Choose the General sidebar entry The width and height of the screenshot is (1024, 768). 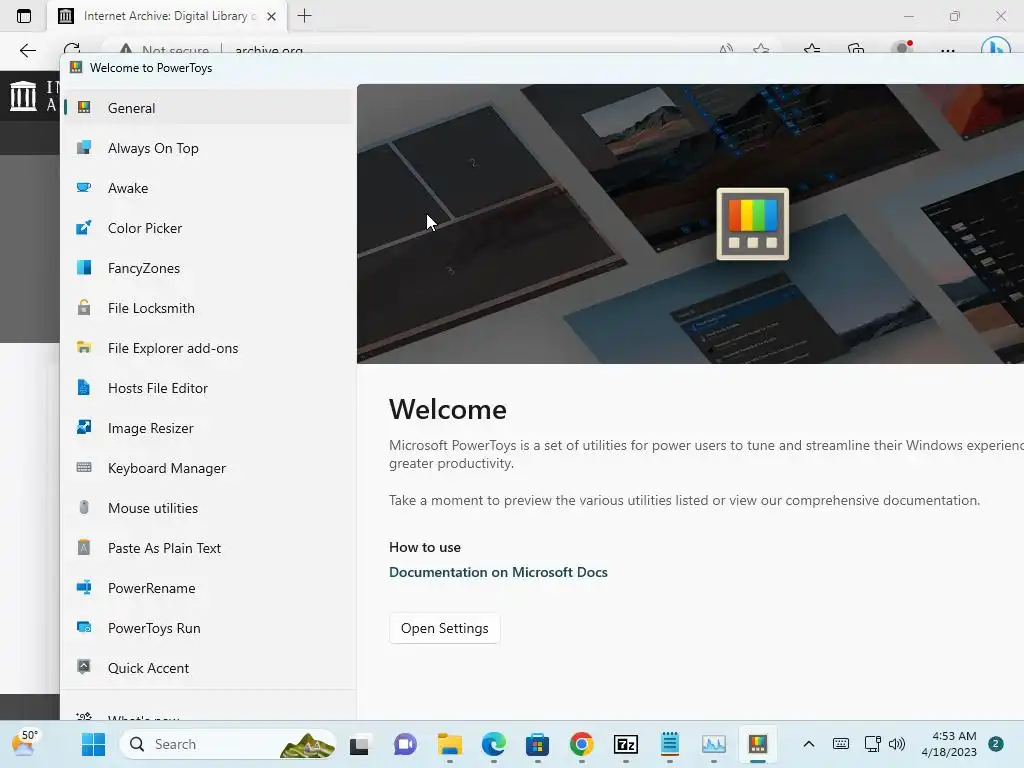coord(208,108)
